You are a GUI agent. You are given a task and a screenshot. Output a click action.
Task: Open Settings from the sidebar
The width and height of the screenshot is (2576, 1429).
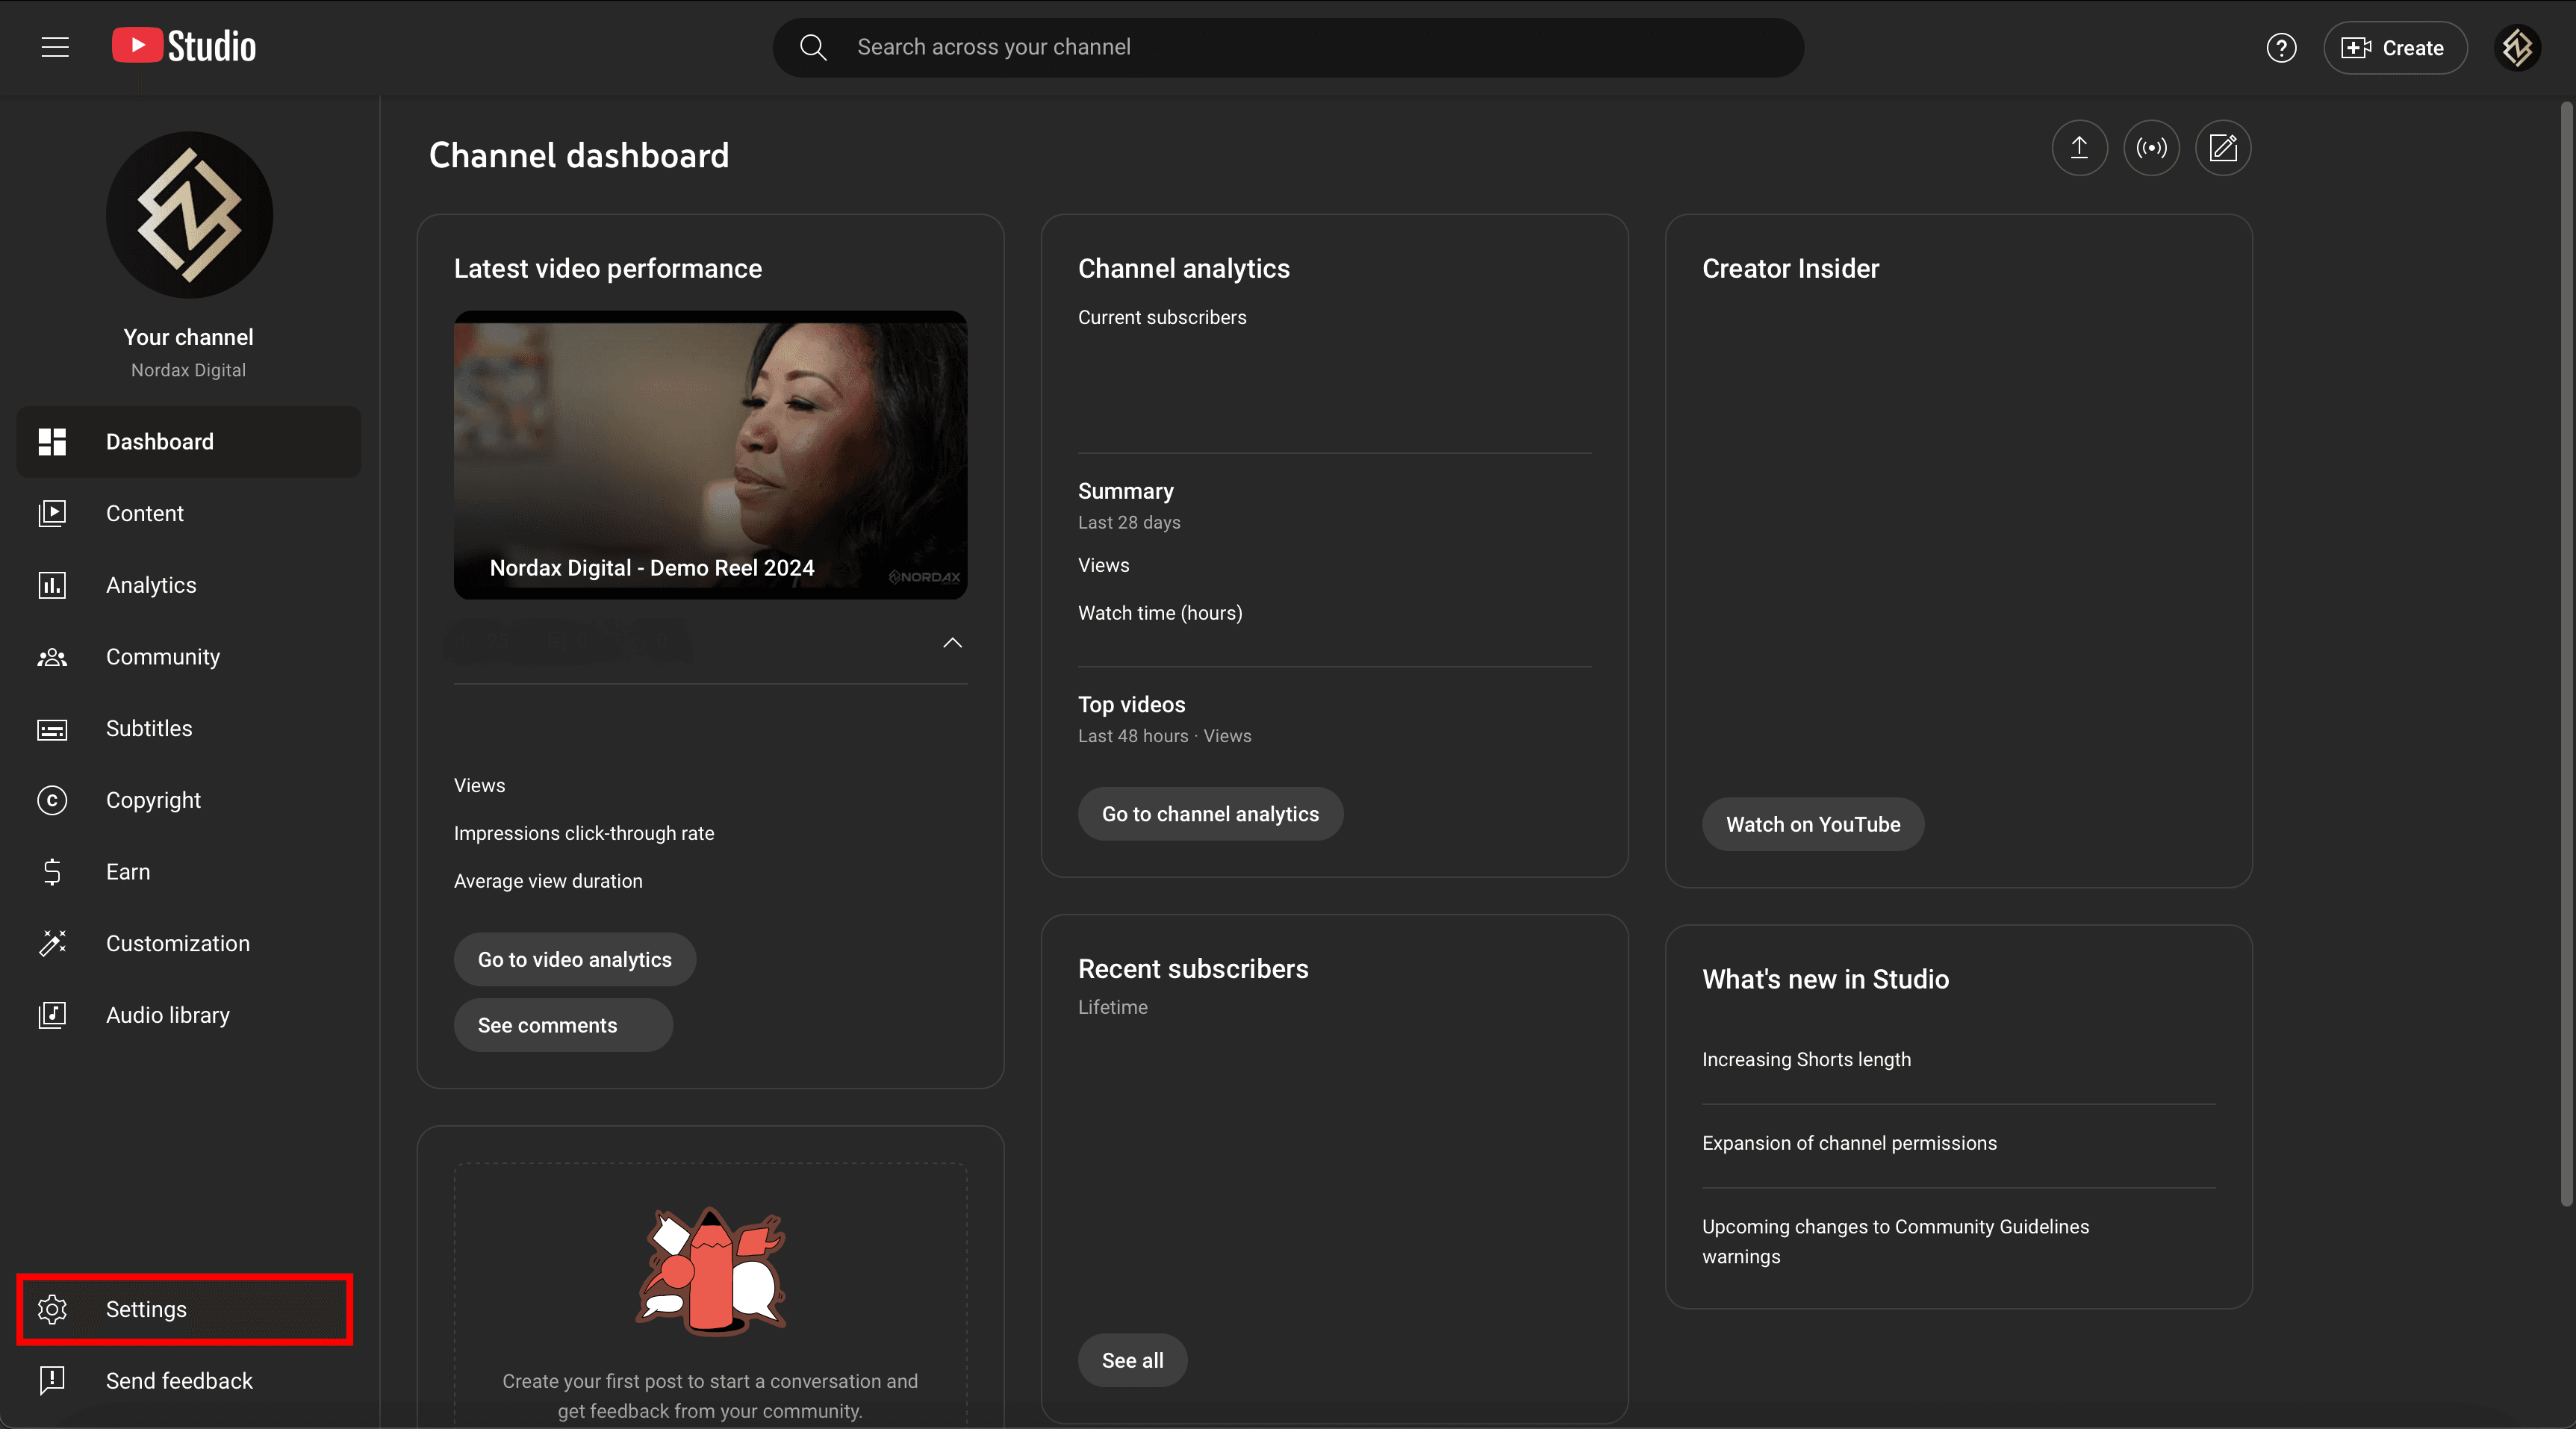(146, 1309)
